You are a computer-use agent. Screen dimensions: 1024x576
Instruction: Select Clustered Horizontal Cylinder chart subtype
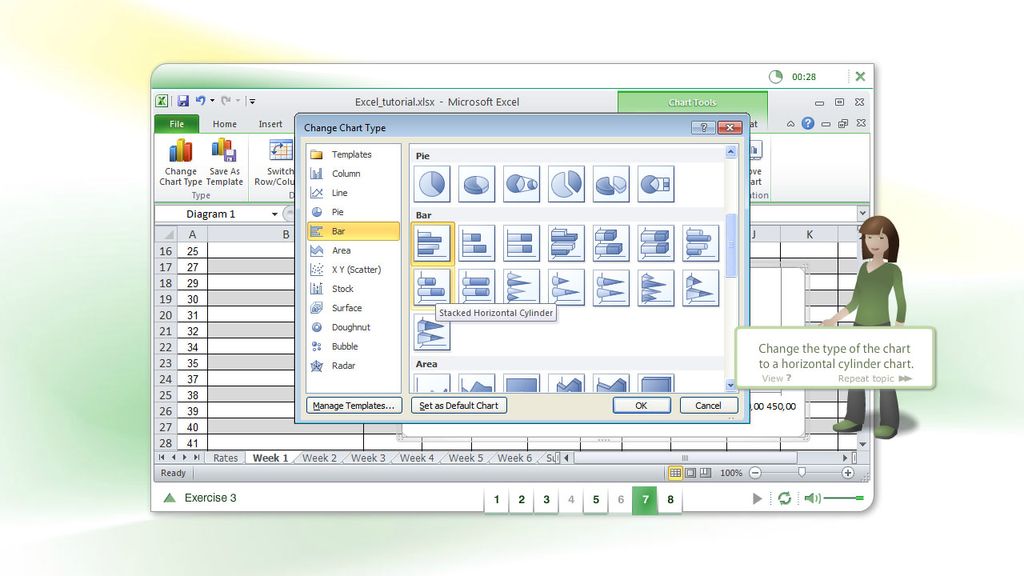pos(701,243)
